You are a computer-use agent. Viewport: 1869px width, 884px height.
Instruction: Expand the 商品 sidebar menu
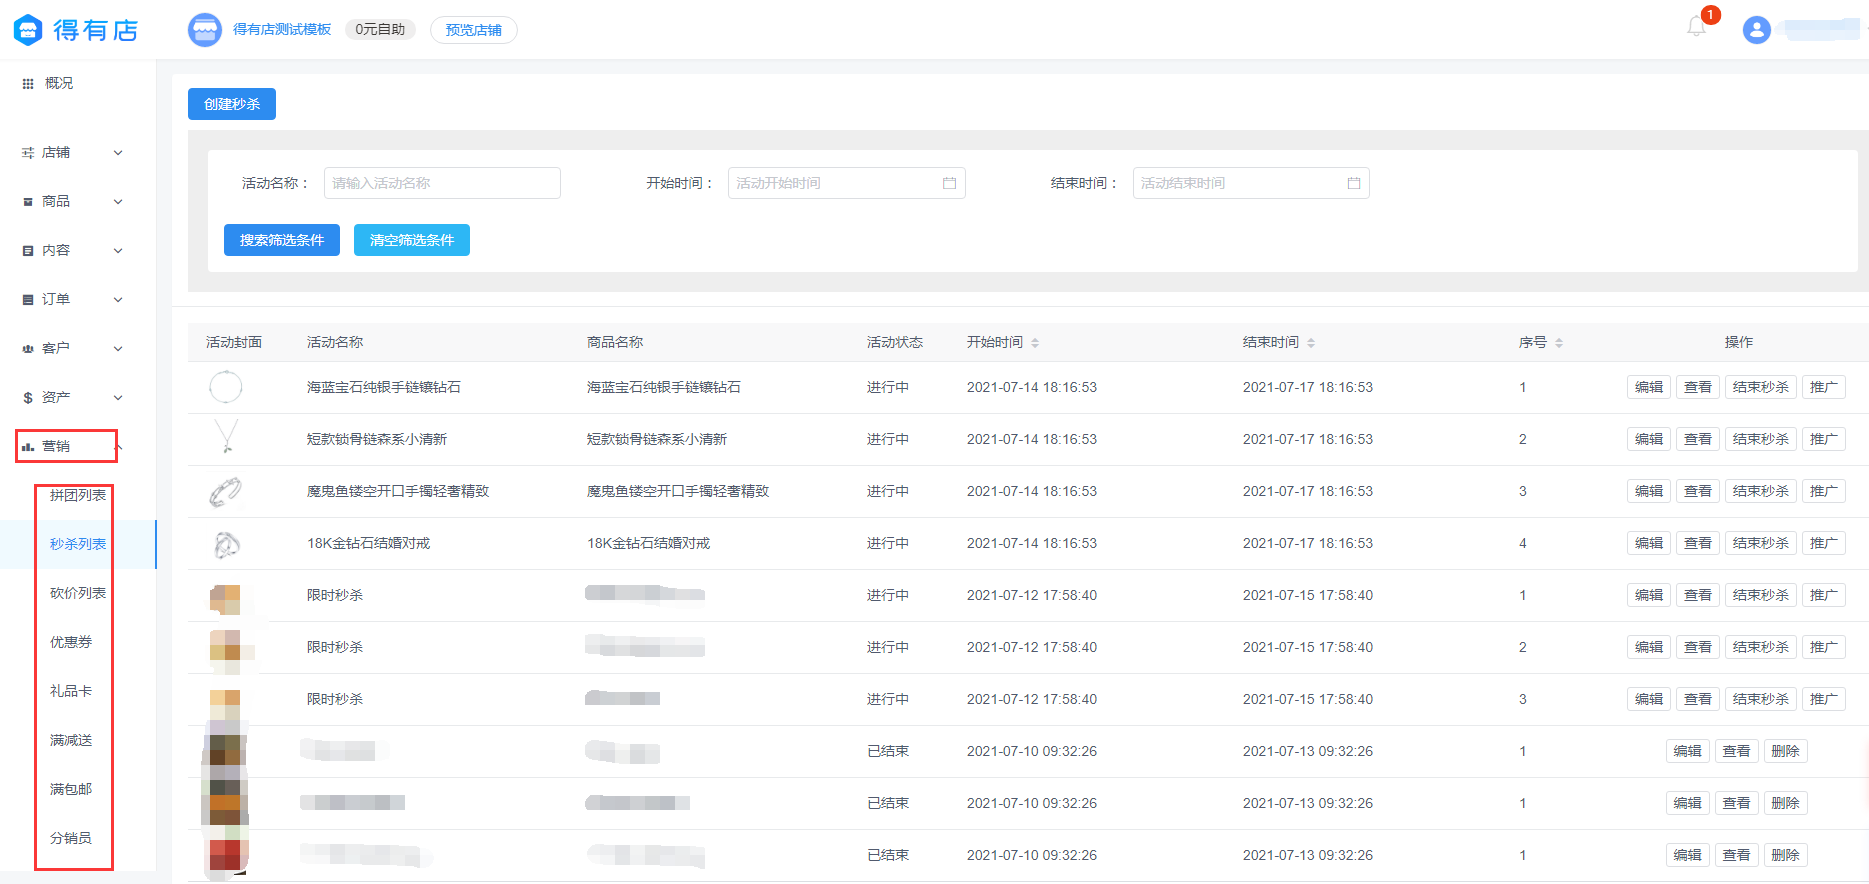tap(72, 202)
